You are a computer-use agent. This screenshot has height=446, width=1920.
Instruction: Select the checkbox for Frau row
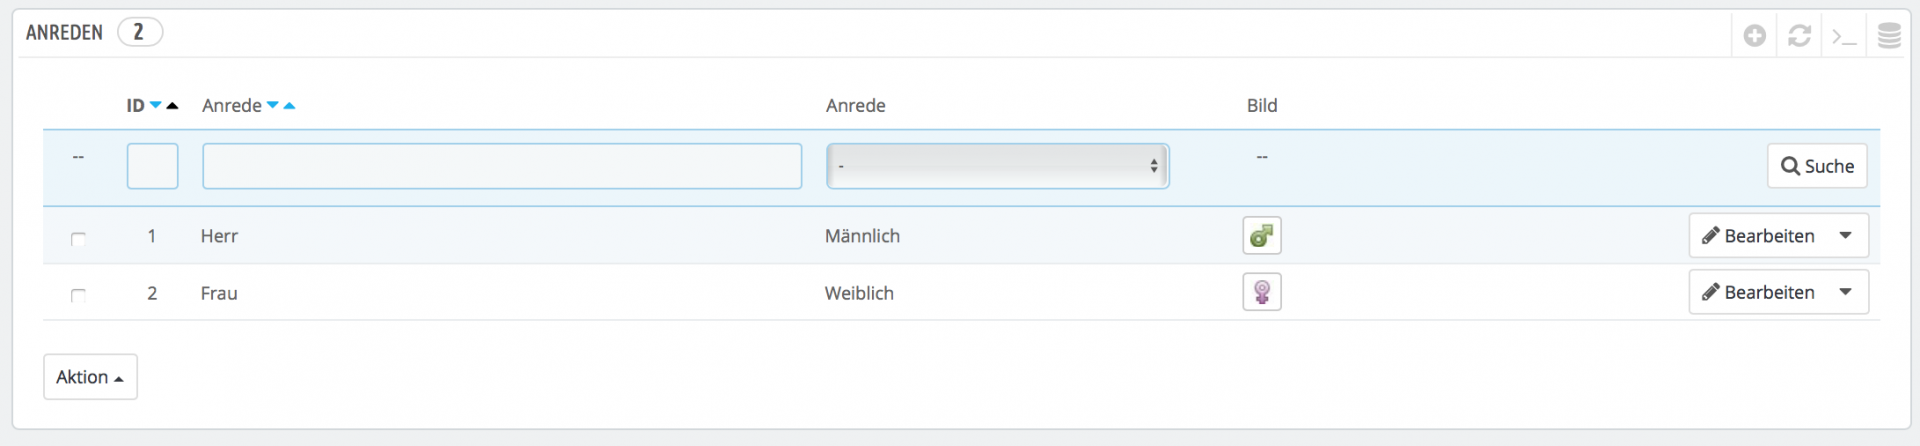78,295
